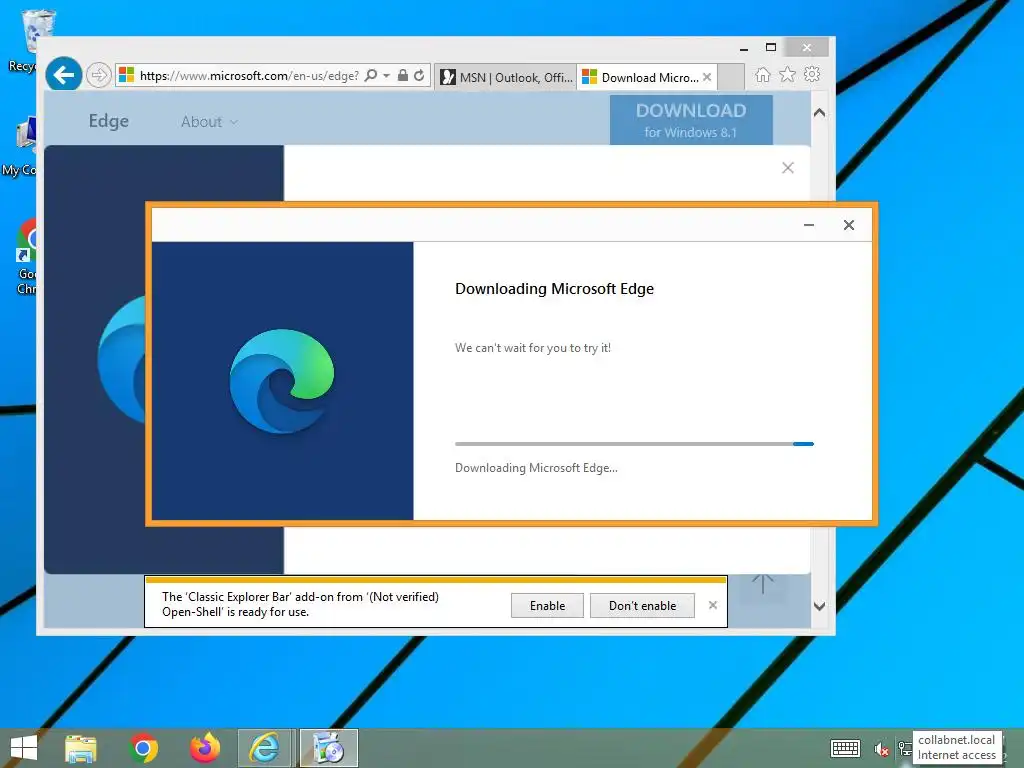Open Favorites with the star icon
Viewport: 1024px width, 768px height.
pos(788,74)
